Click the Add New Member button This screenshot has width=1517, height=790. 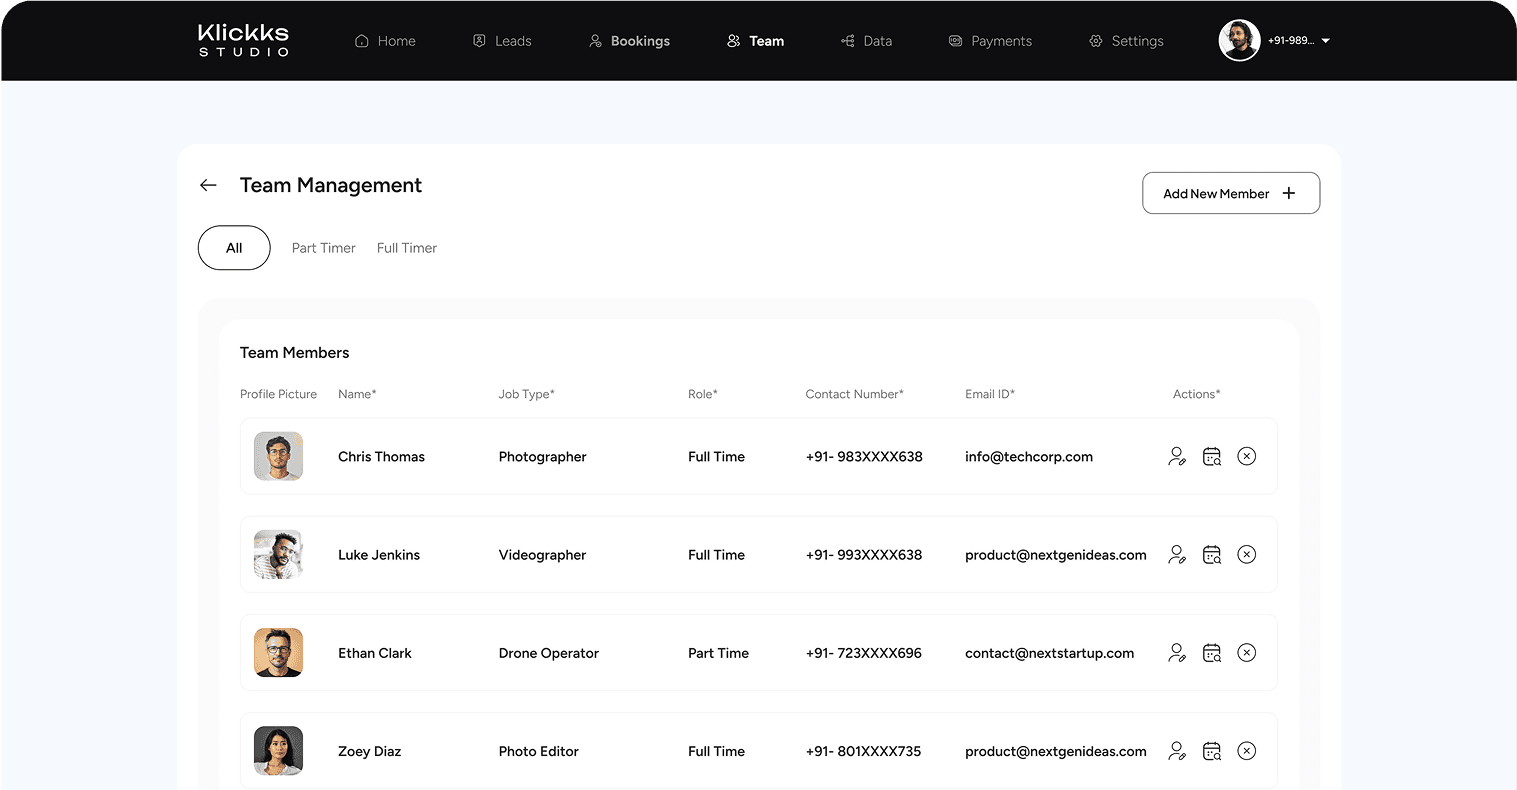(x=1231, y=192)
